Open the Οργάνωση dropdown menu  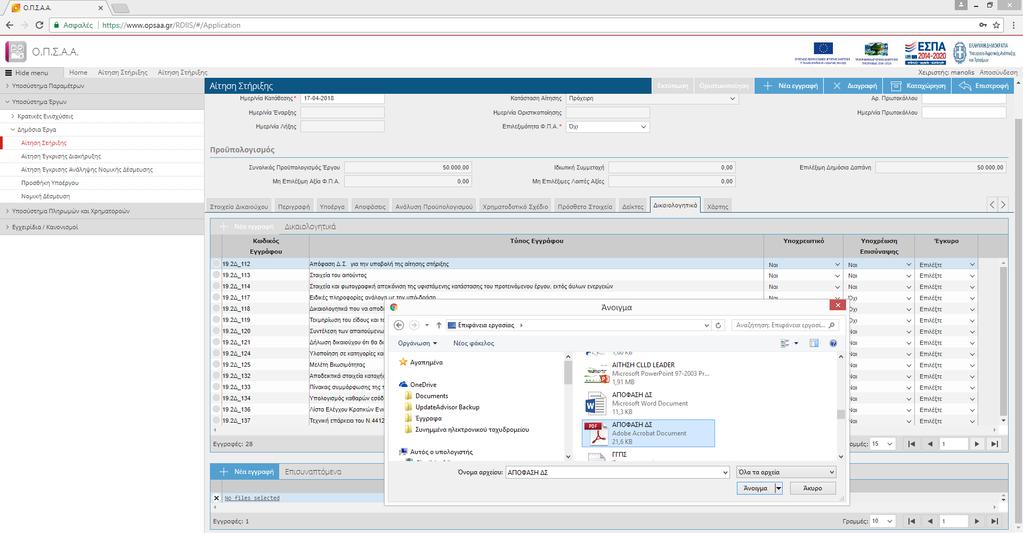click(x=418, y=343)
